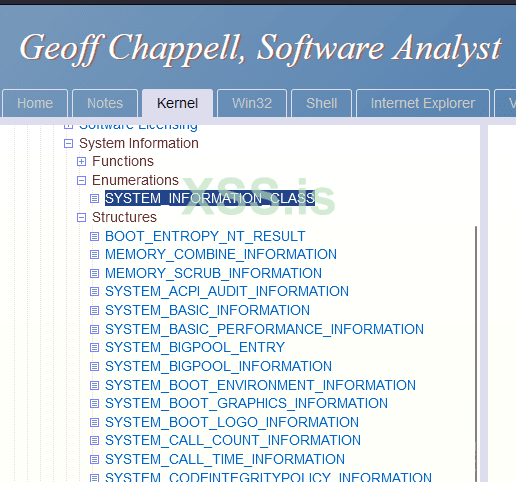Click the Structures folder label
The image size is (516, 482).
point(124,217)
